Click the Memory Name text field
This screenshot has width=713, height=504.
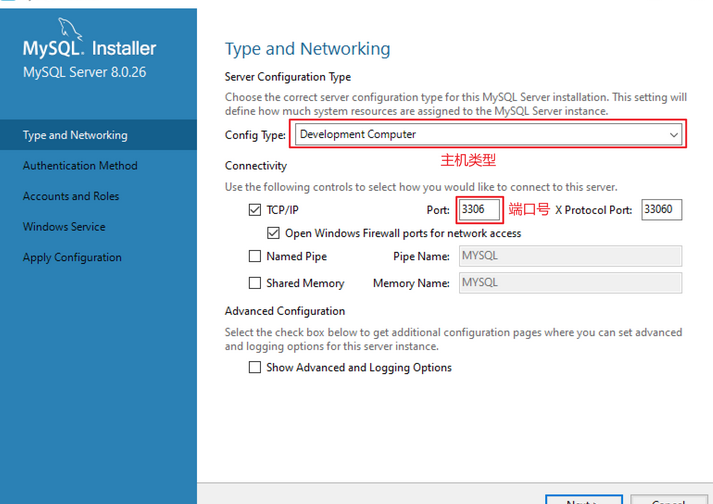(570, 283)
